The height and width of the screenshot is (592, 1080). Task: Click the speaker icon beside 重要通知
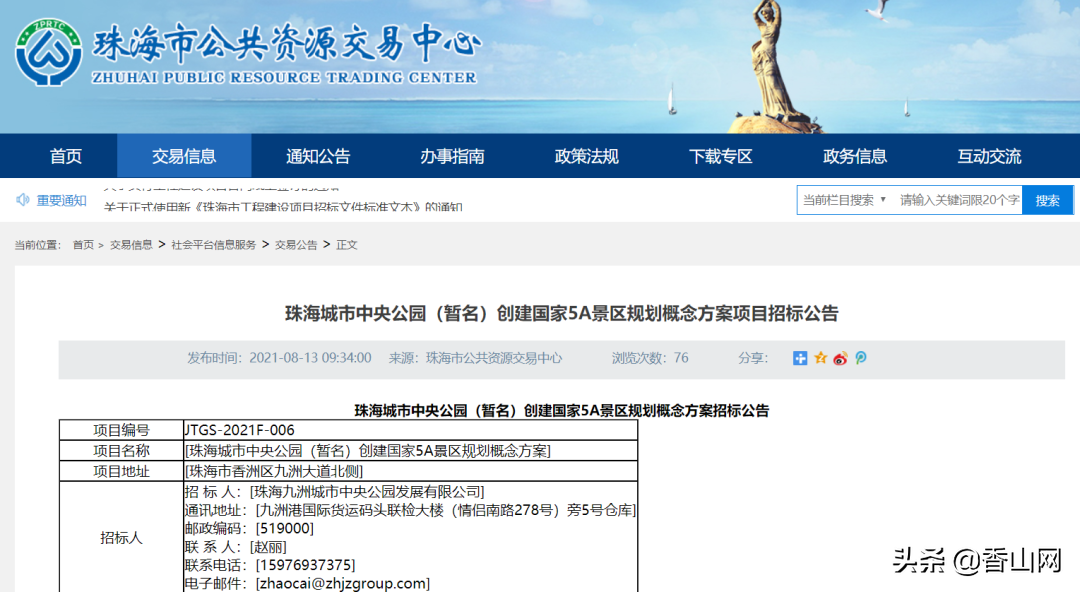[x=23, y=200]
